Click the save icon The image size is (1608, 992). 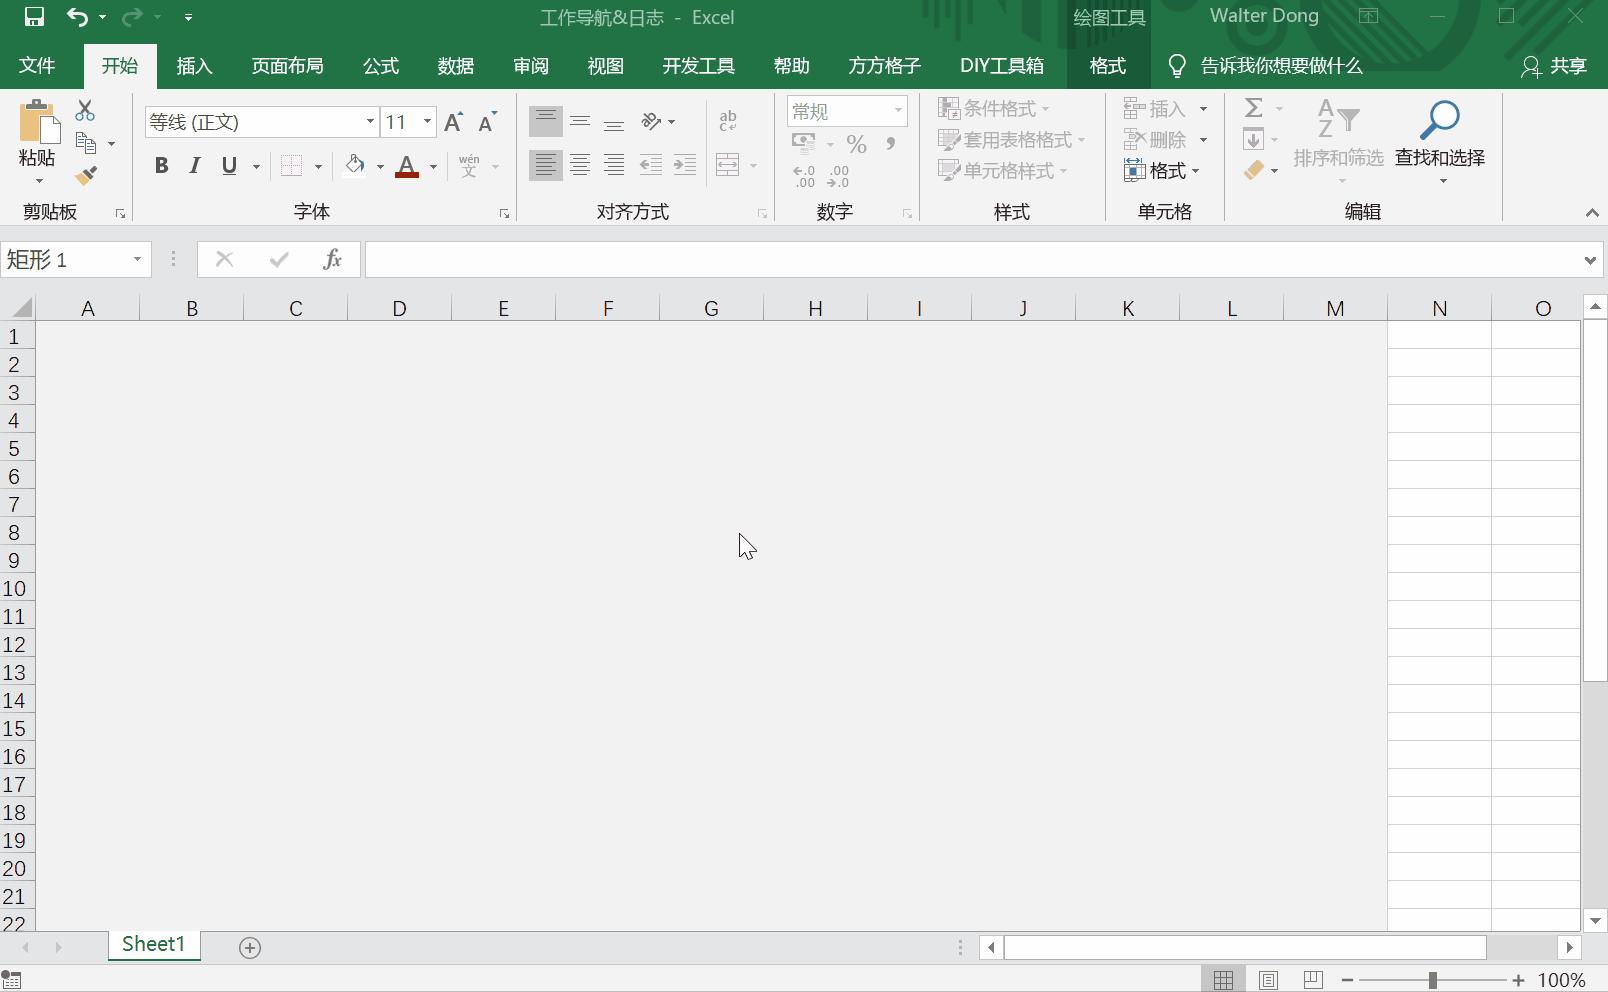[x=33, y=16]
